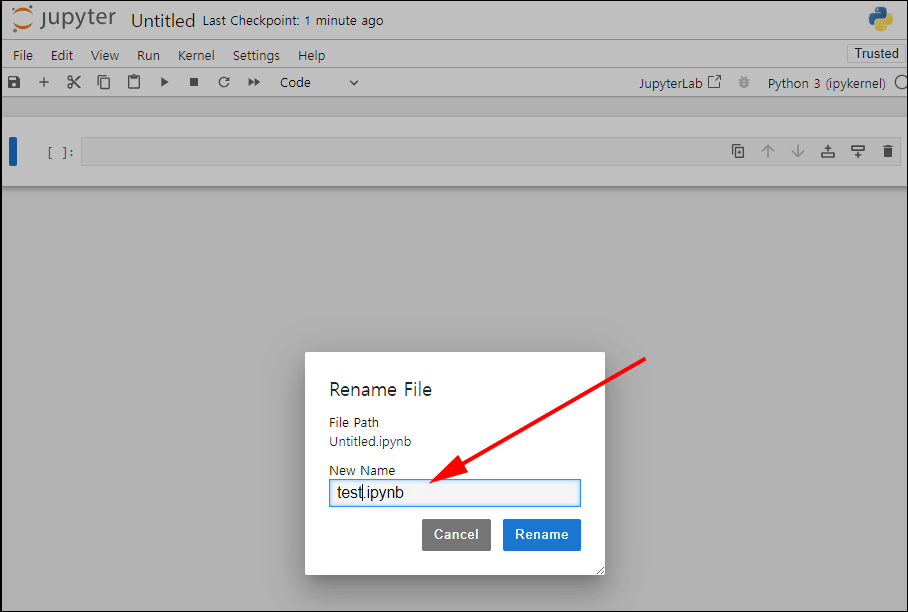Insert a cell below cell-toolbar icon
Screen dimensions: 908x612
coord(858,151)
